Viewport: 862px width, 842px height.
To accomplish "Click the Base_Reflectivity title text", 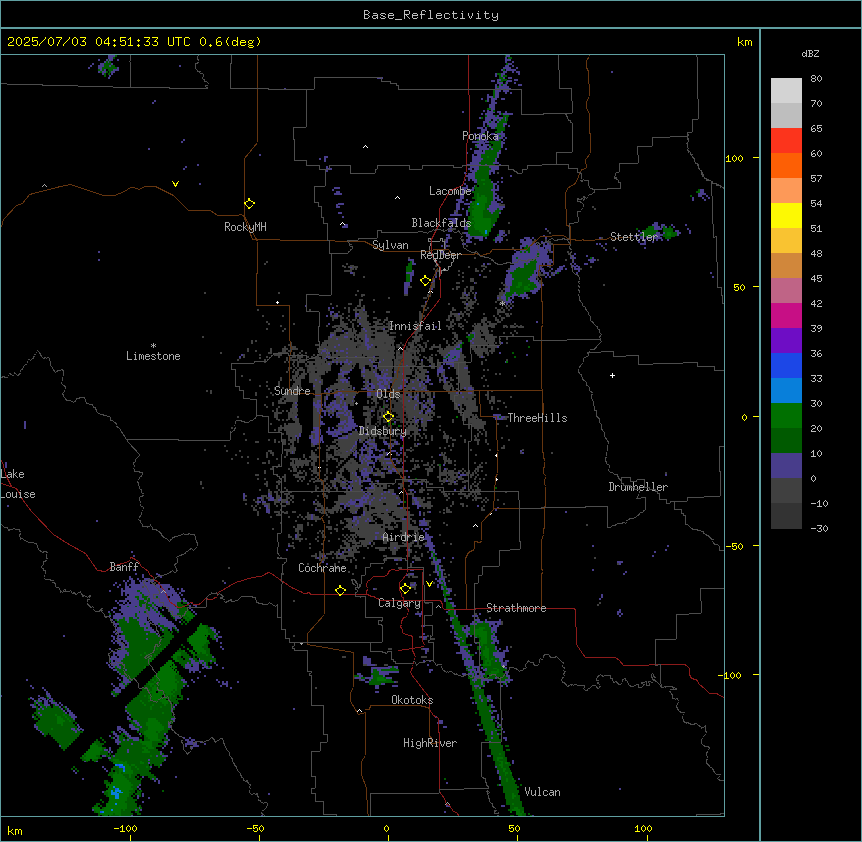I will point(431,15).
